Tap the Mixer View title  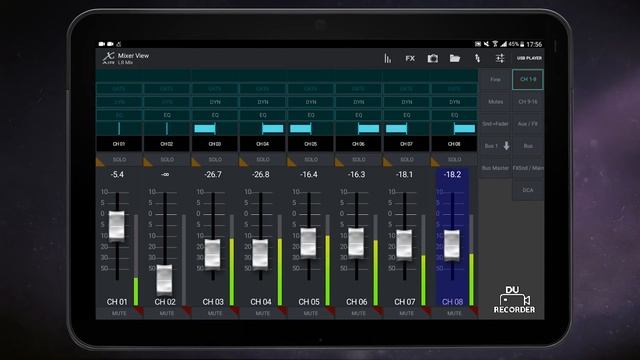[133, 56]
